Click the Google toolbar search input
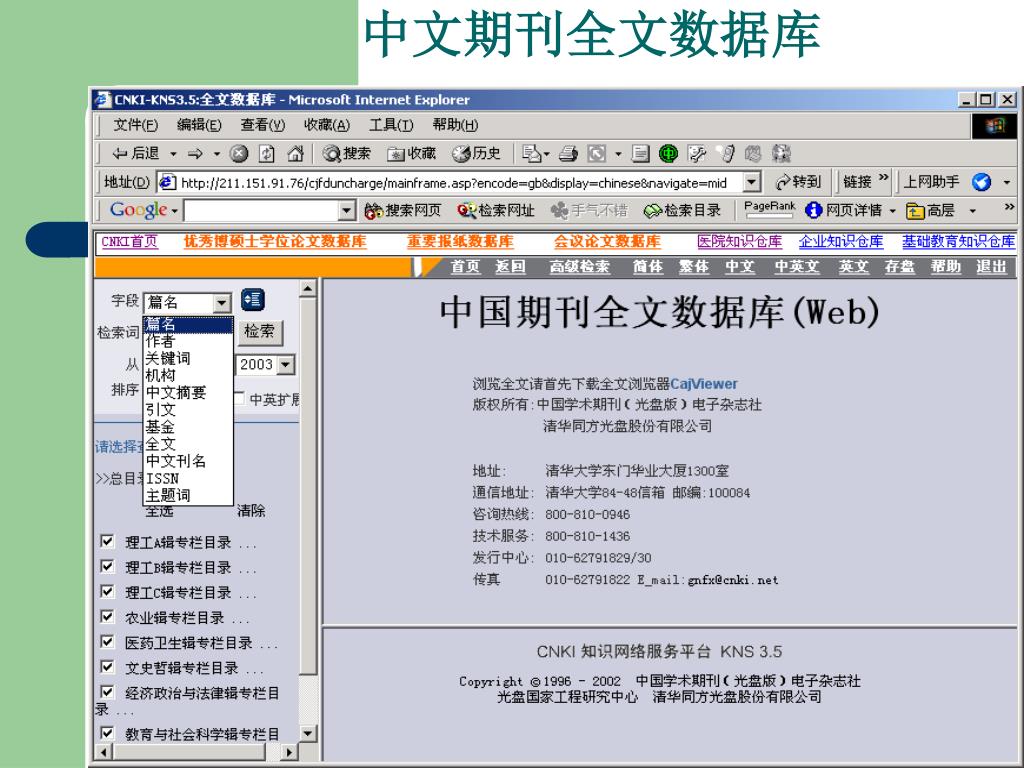1024x768 pixels. pyautogui.click(x=261, y=210)
